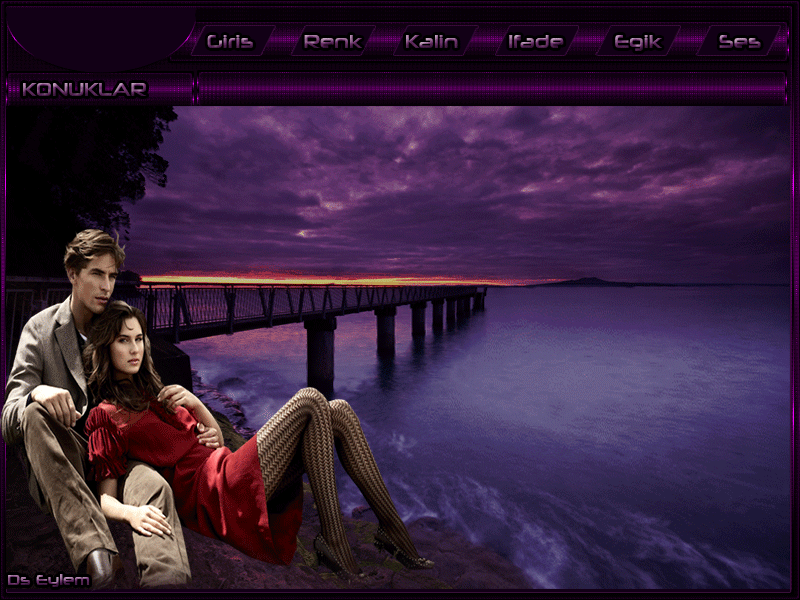Open the Renk color option

coord(332,42)
